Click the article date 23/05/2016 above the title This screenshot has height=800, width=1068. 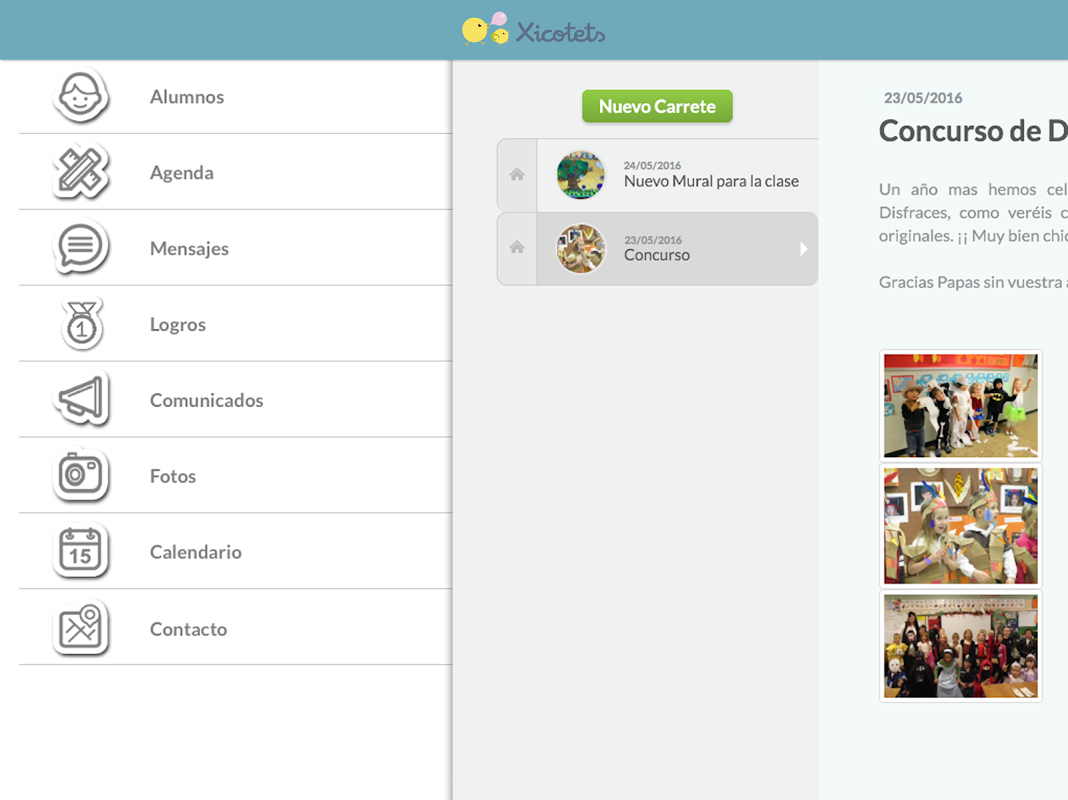click(923, 98)
